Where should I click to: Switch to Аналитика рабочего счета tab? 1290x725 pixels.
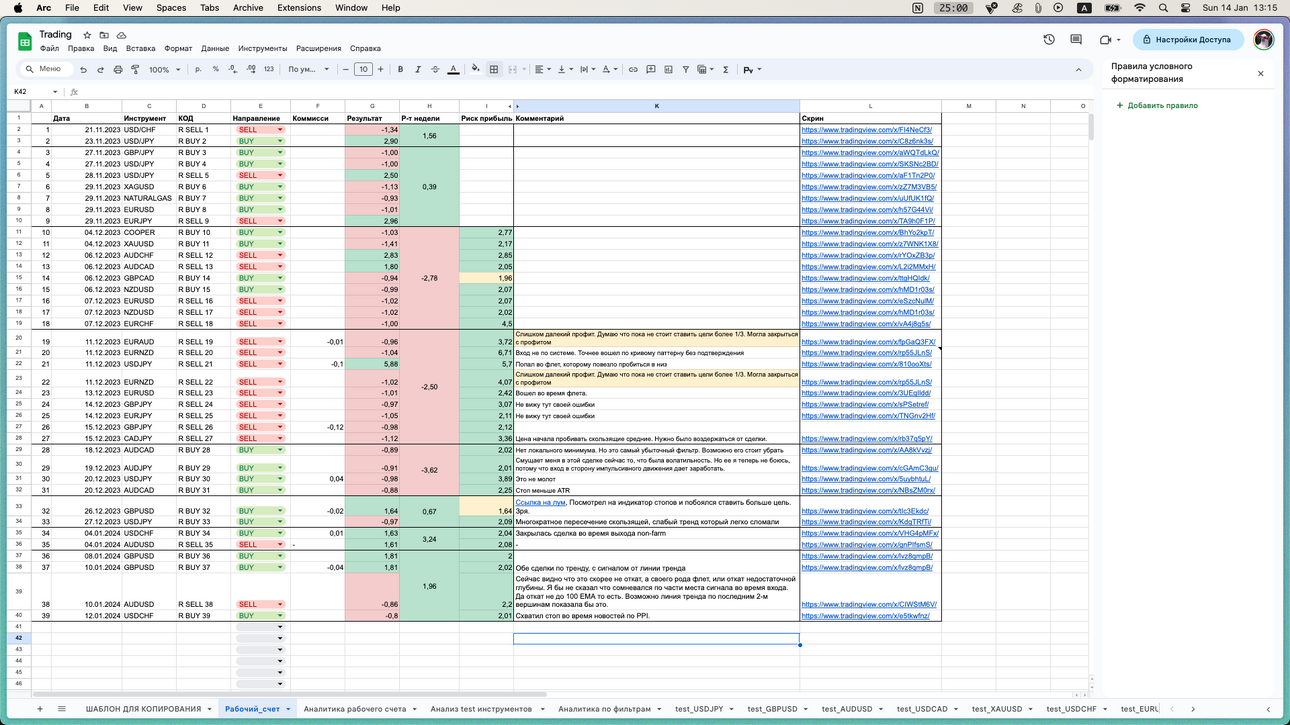[x=355, y=709]
